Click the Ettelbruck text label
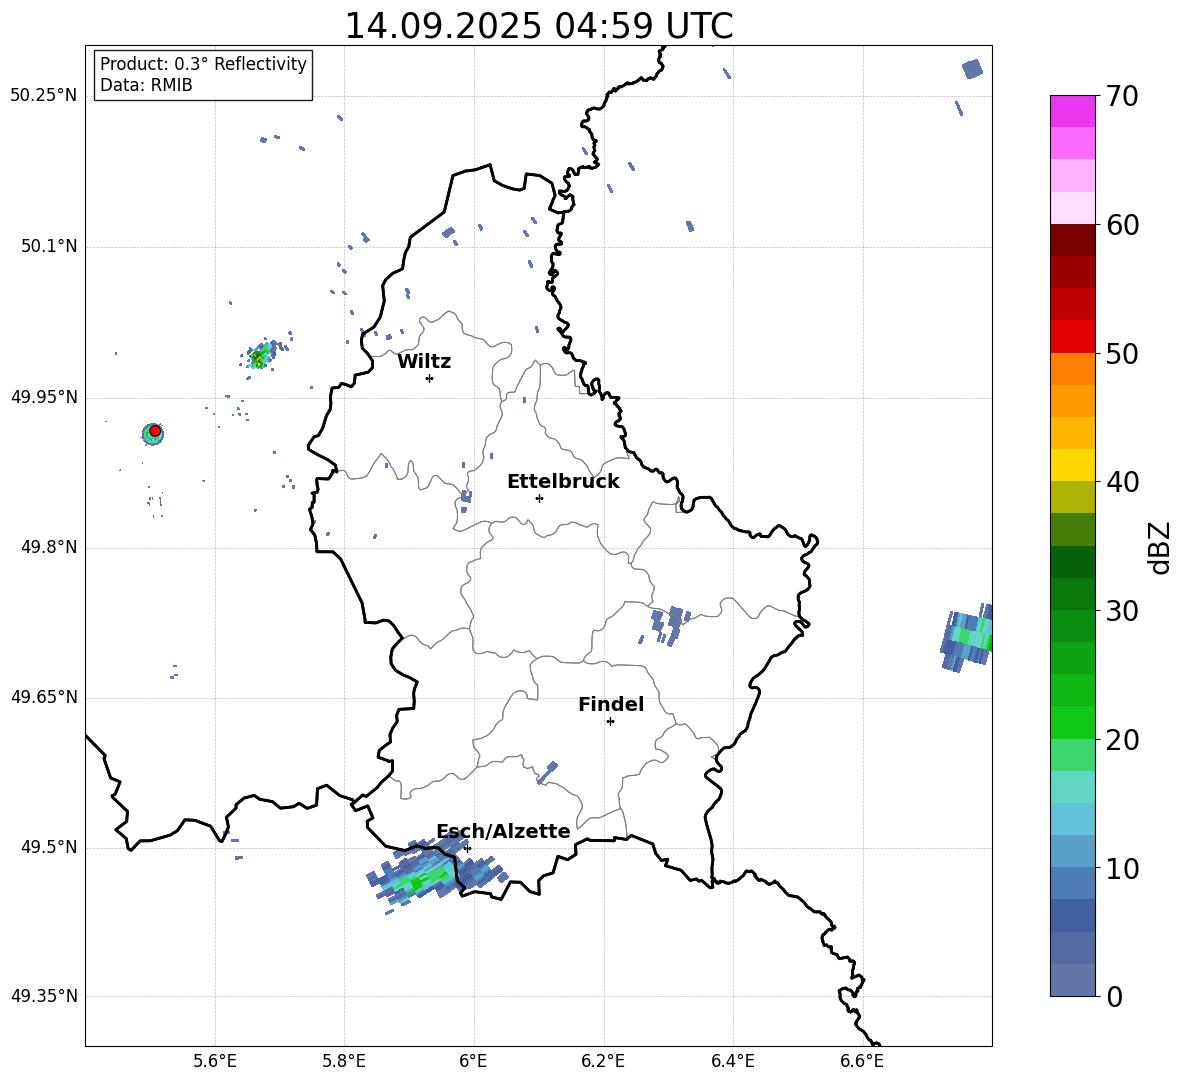This screenshot has height=1081, width=1184. [563, 482]
